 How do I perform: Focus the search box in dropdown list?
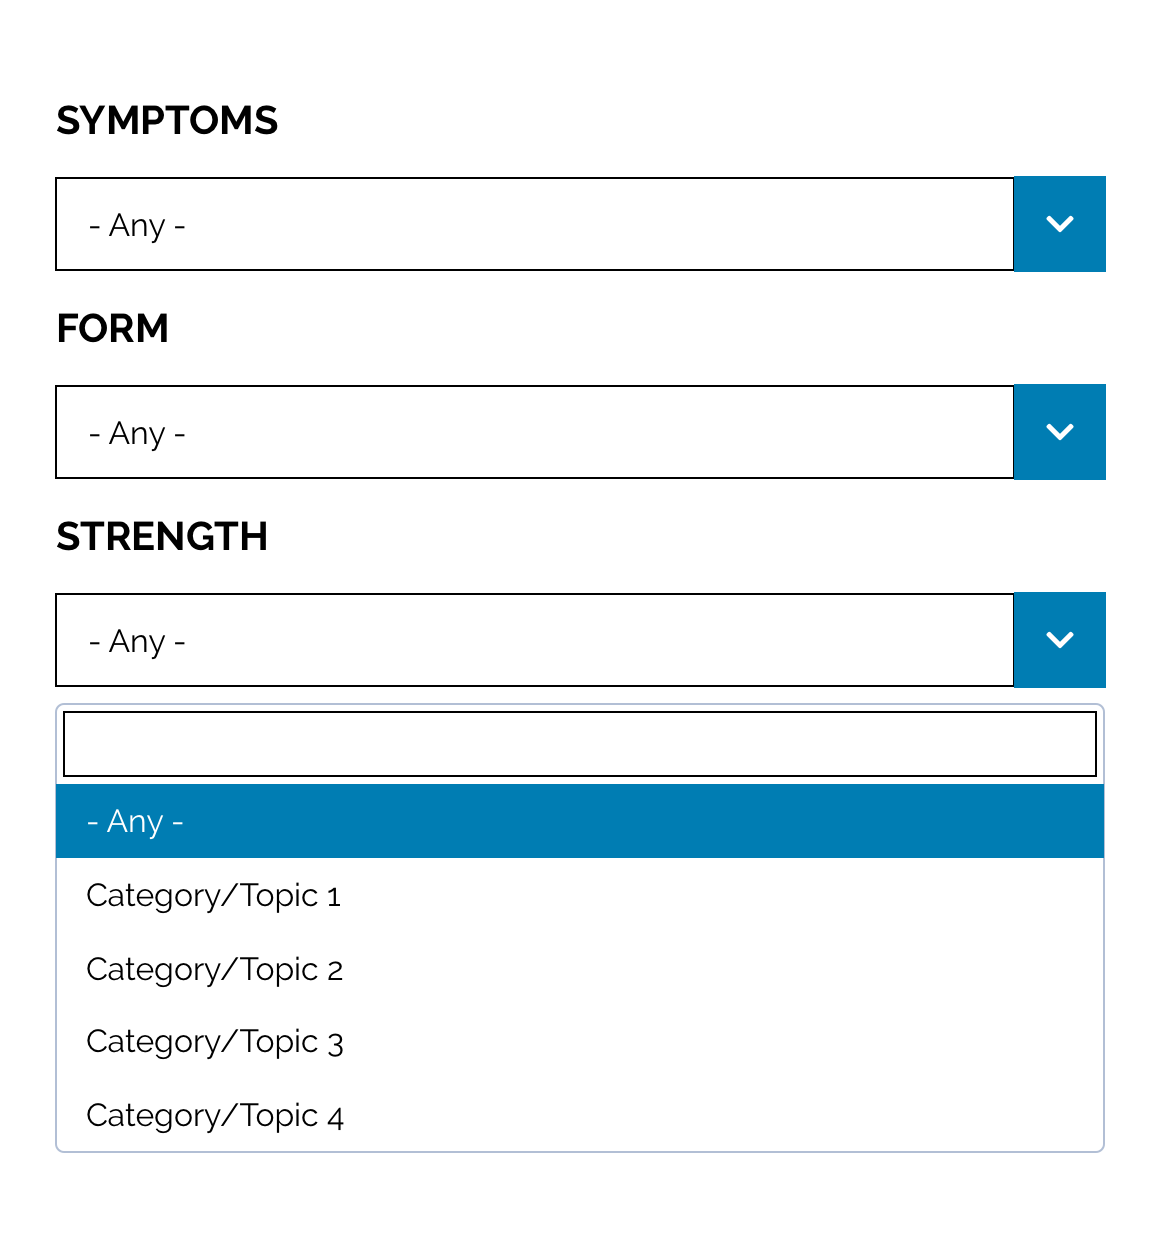(x=580, y=744)
